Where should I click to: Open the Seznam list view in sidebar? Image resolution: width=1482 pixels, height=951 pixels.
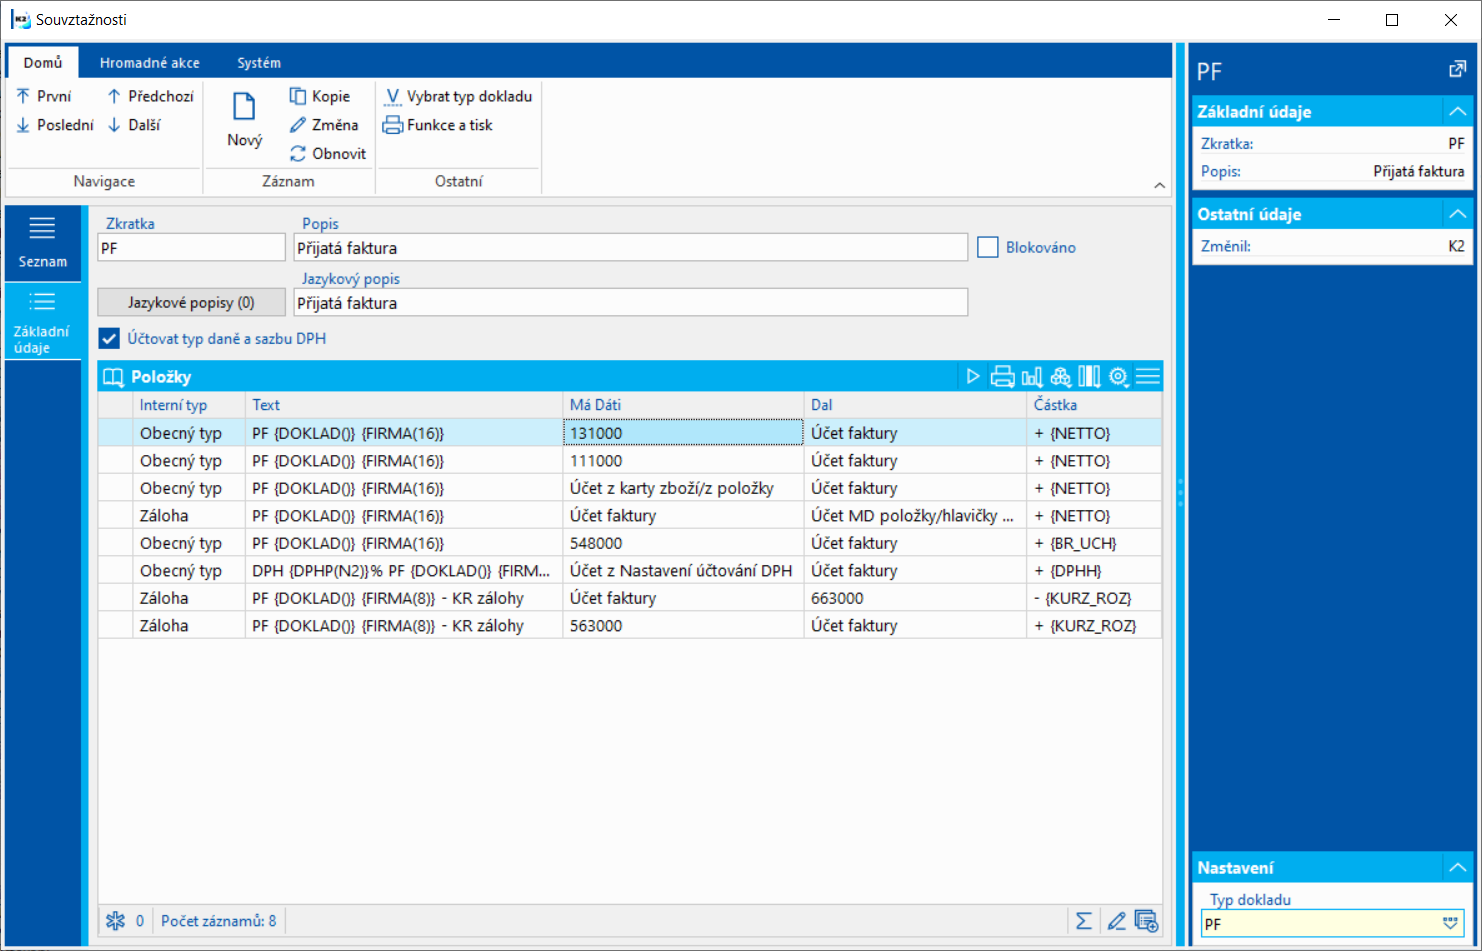point(42,243)
